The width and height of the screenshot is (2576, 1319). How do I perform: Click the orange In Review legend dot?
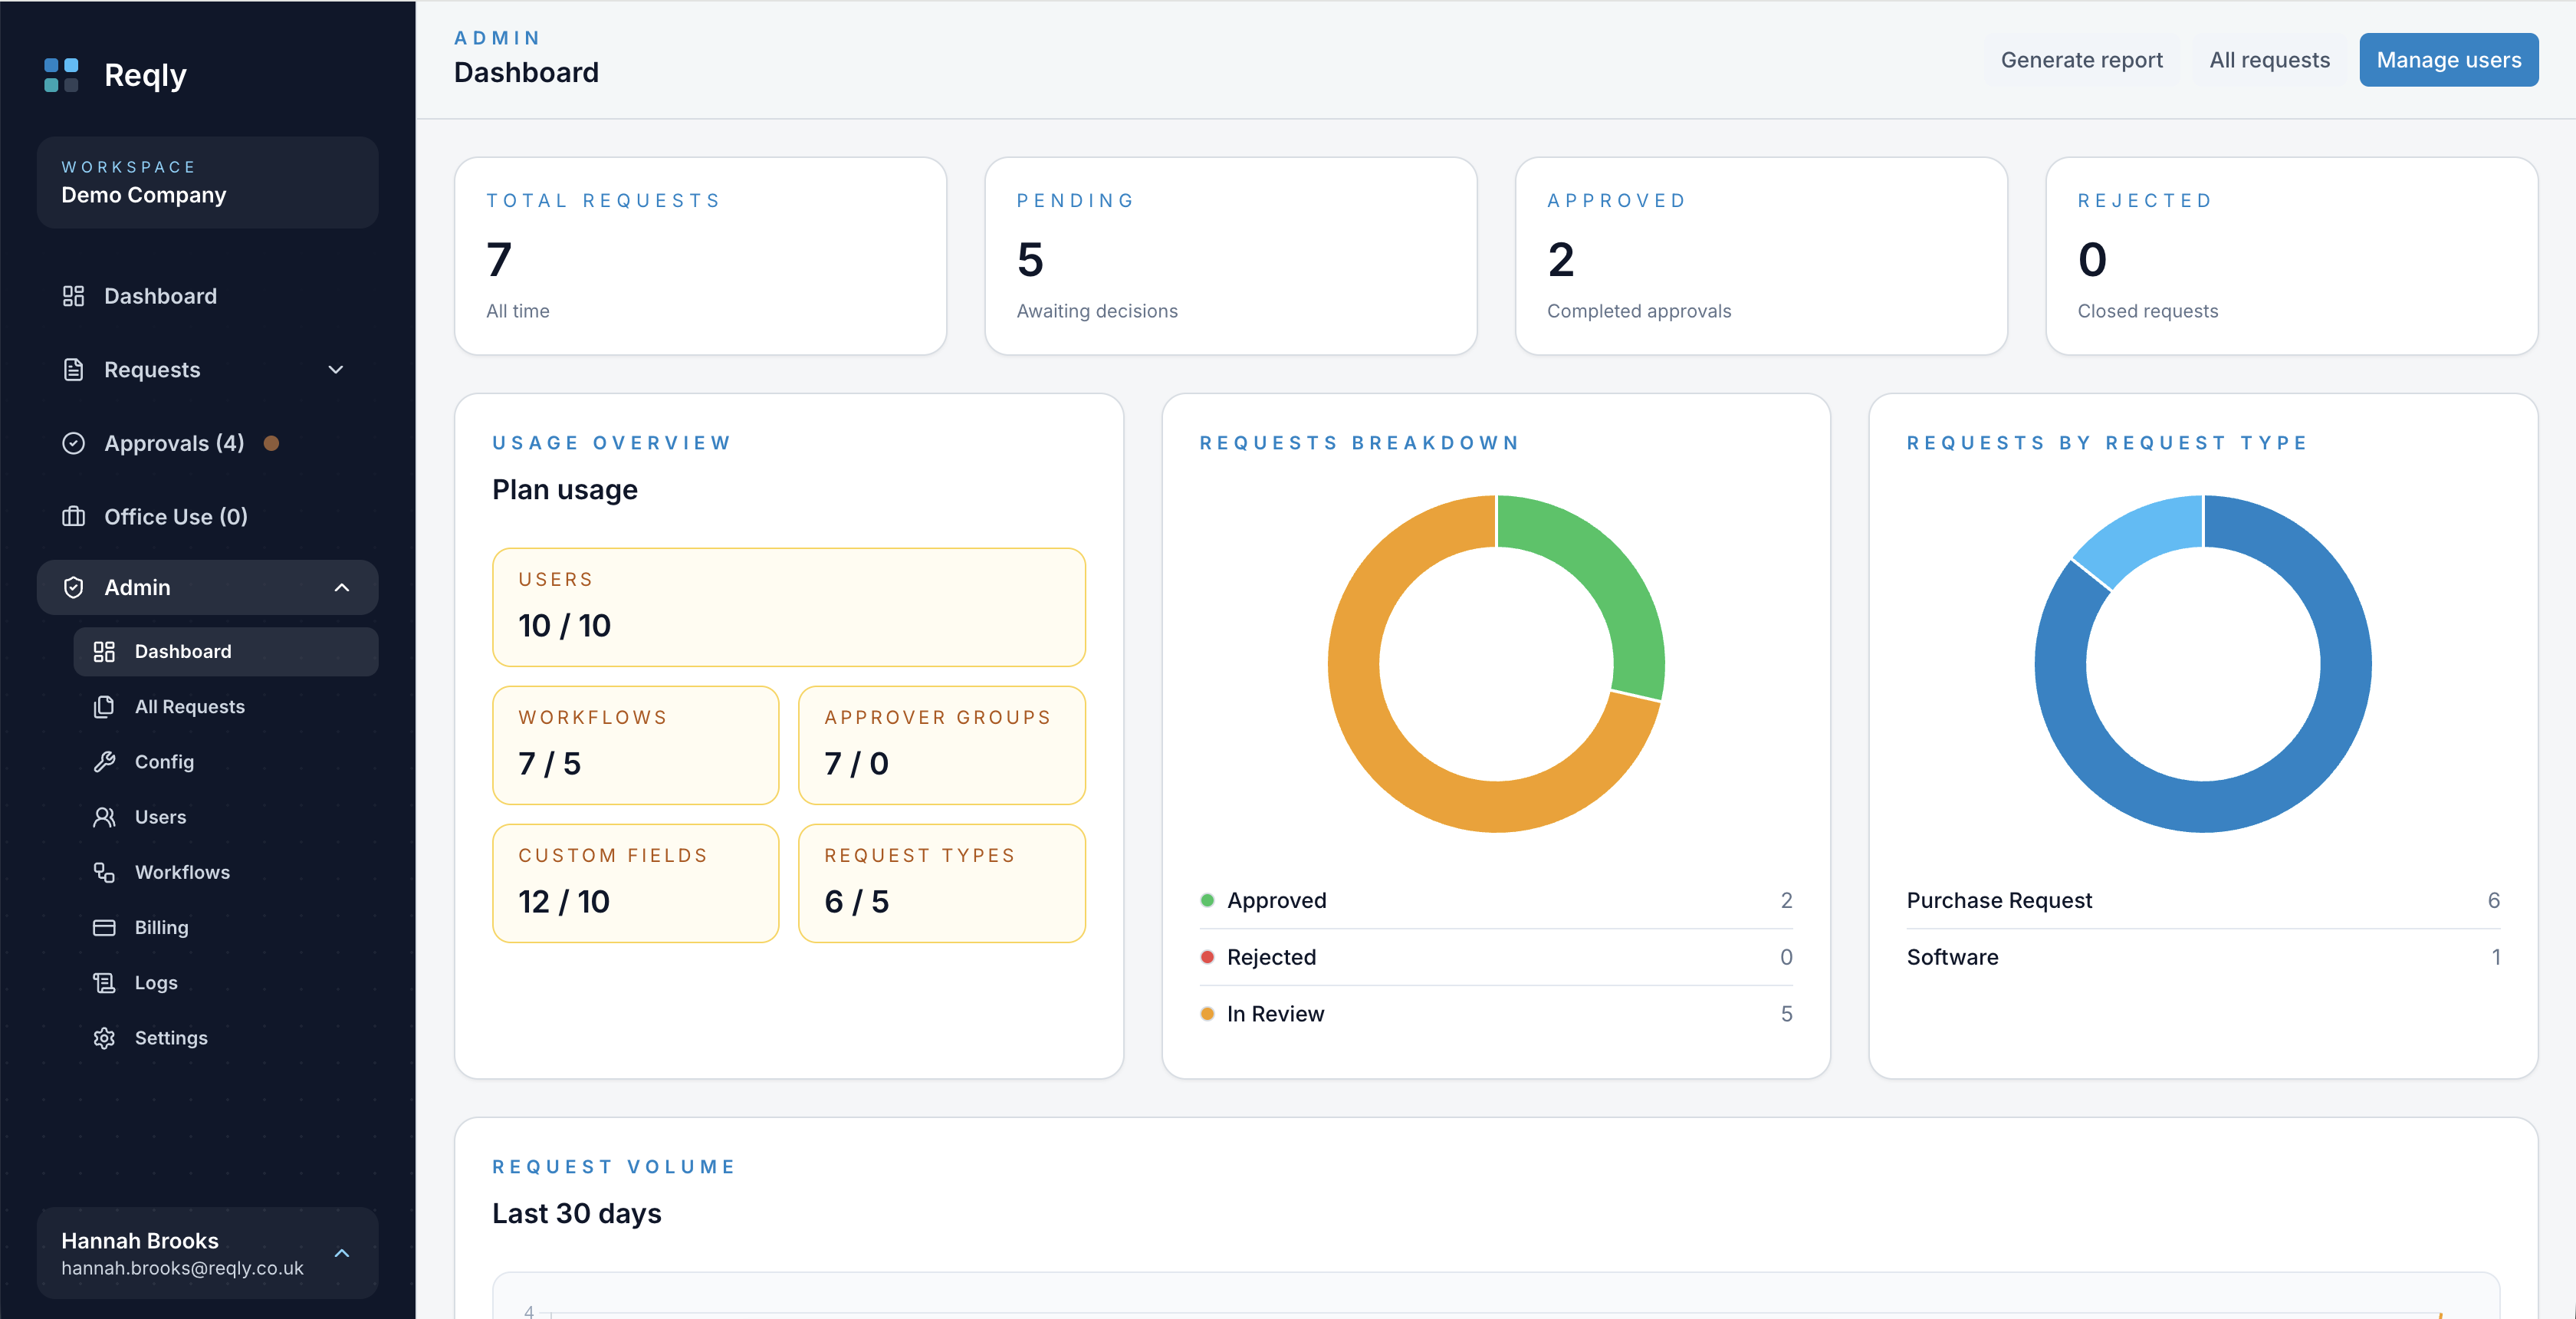pos(1207,1014)
